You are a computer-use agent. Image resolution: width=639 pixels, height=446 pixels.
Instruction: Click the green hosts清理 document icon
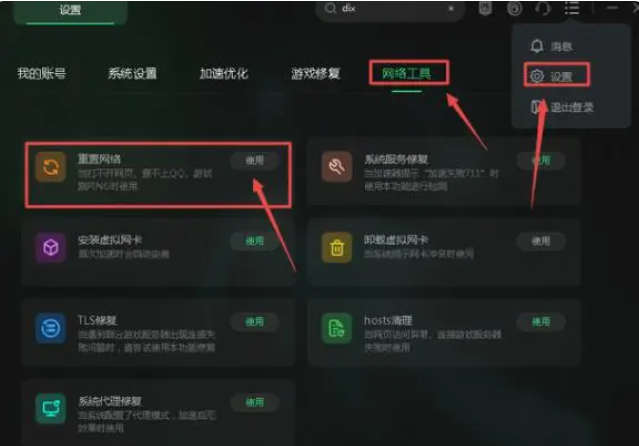pos(337,328)
